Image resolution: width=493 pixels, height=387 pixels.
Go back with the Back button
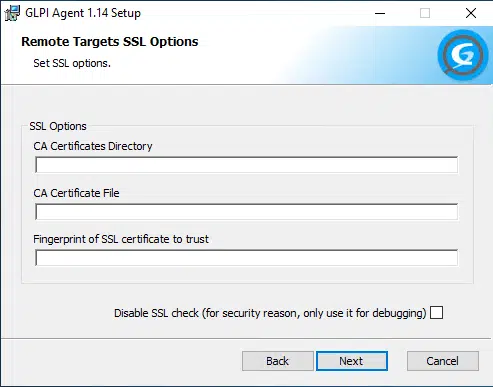(278, 361)
